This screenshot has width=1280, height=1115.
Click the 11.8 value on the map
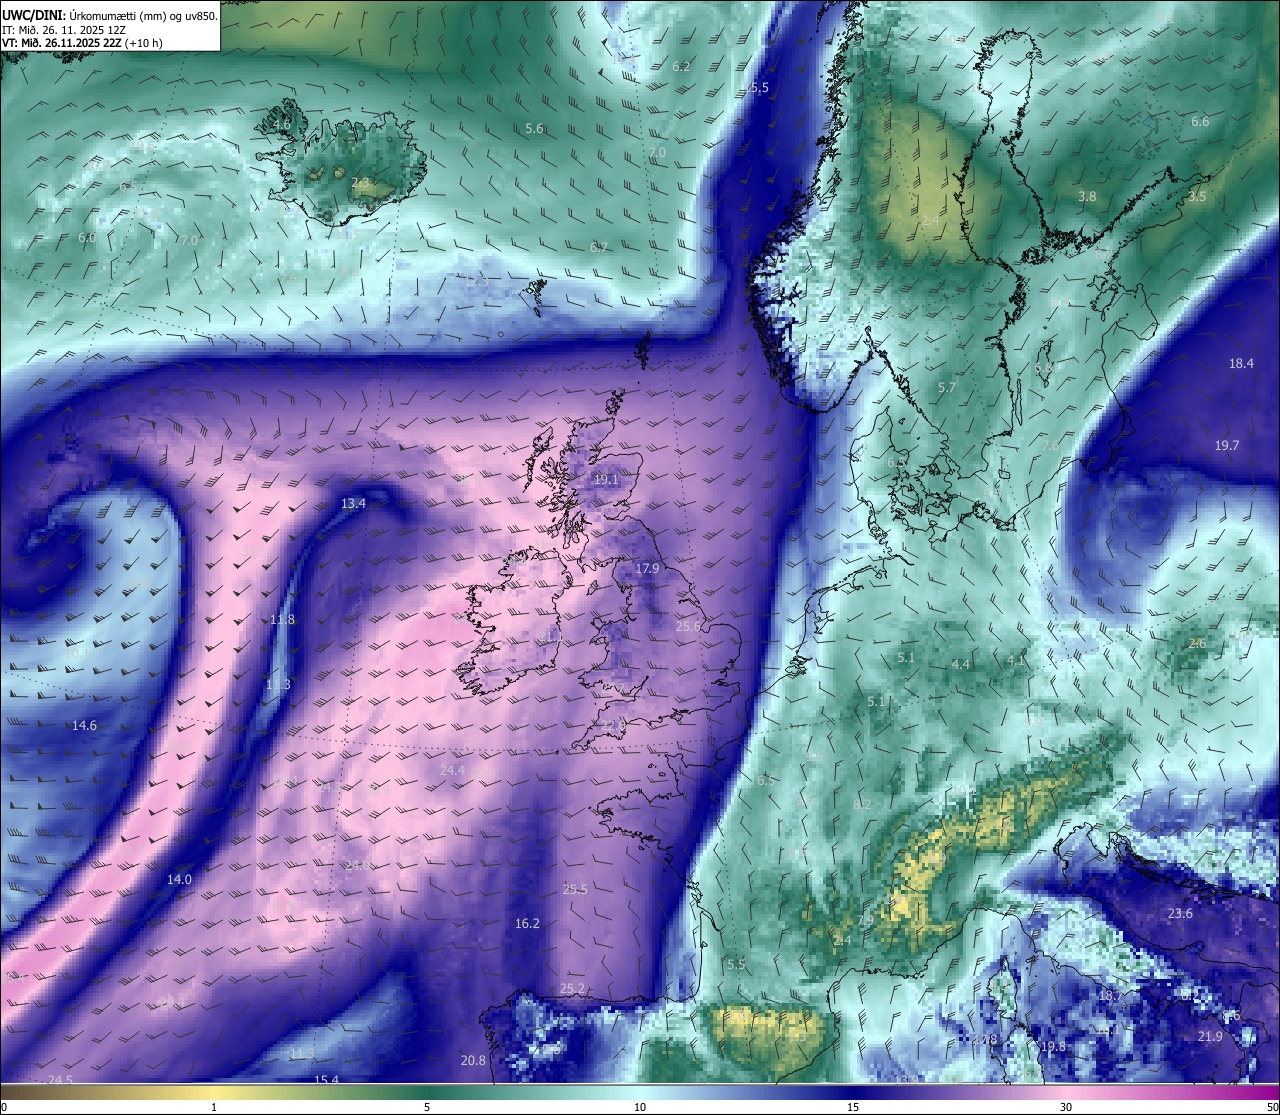(x=283, y=620)
